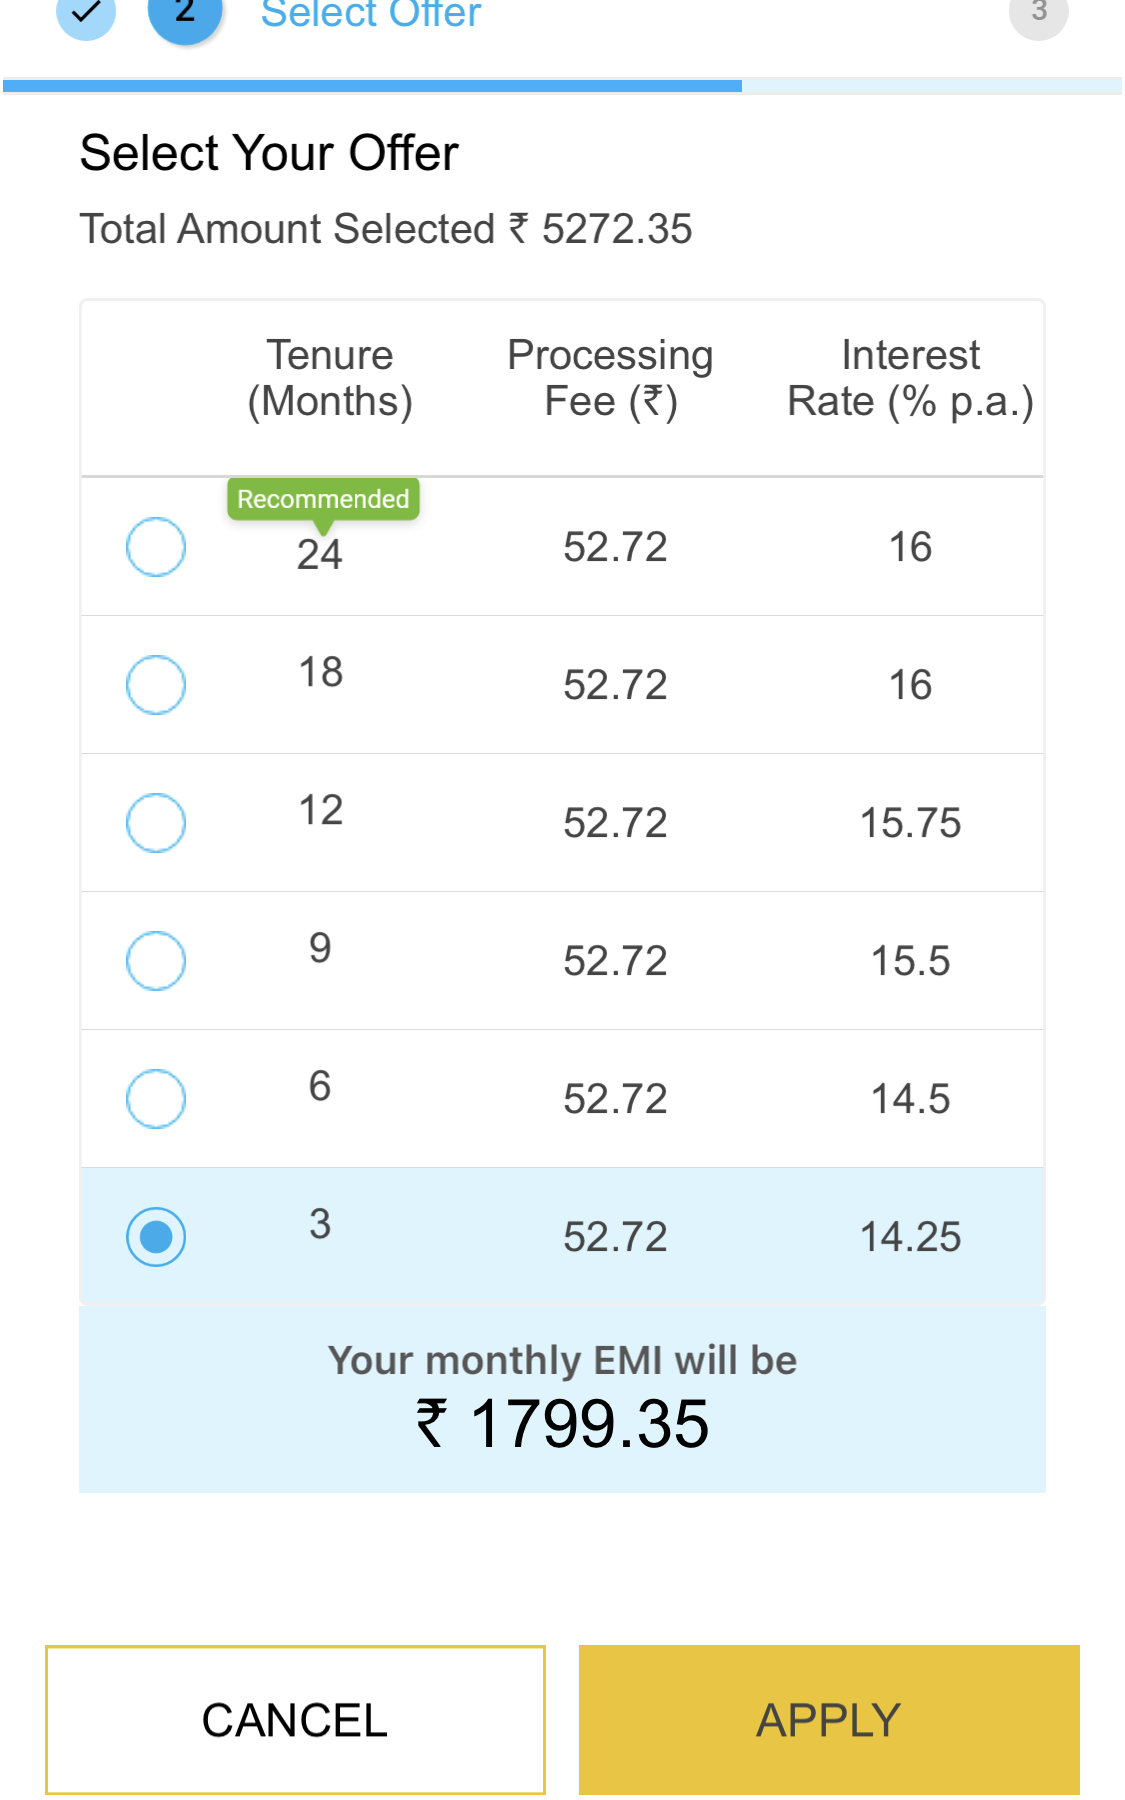
Task: Tap the CANCEL button
Action: click(295, 1720)
